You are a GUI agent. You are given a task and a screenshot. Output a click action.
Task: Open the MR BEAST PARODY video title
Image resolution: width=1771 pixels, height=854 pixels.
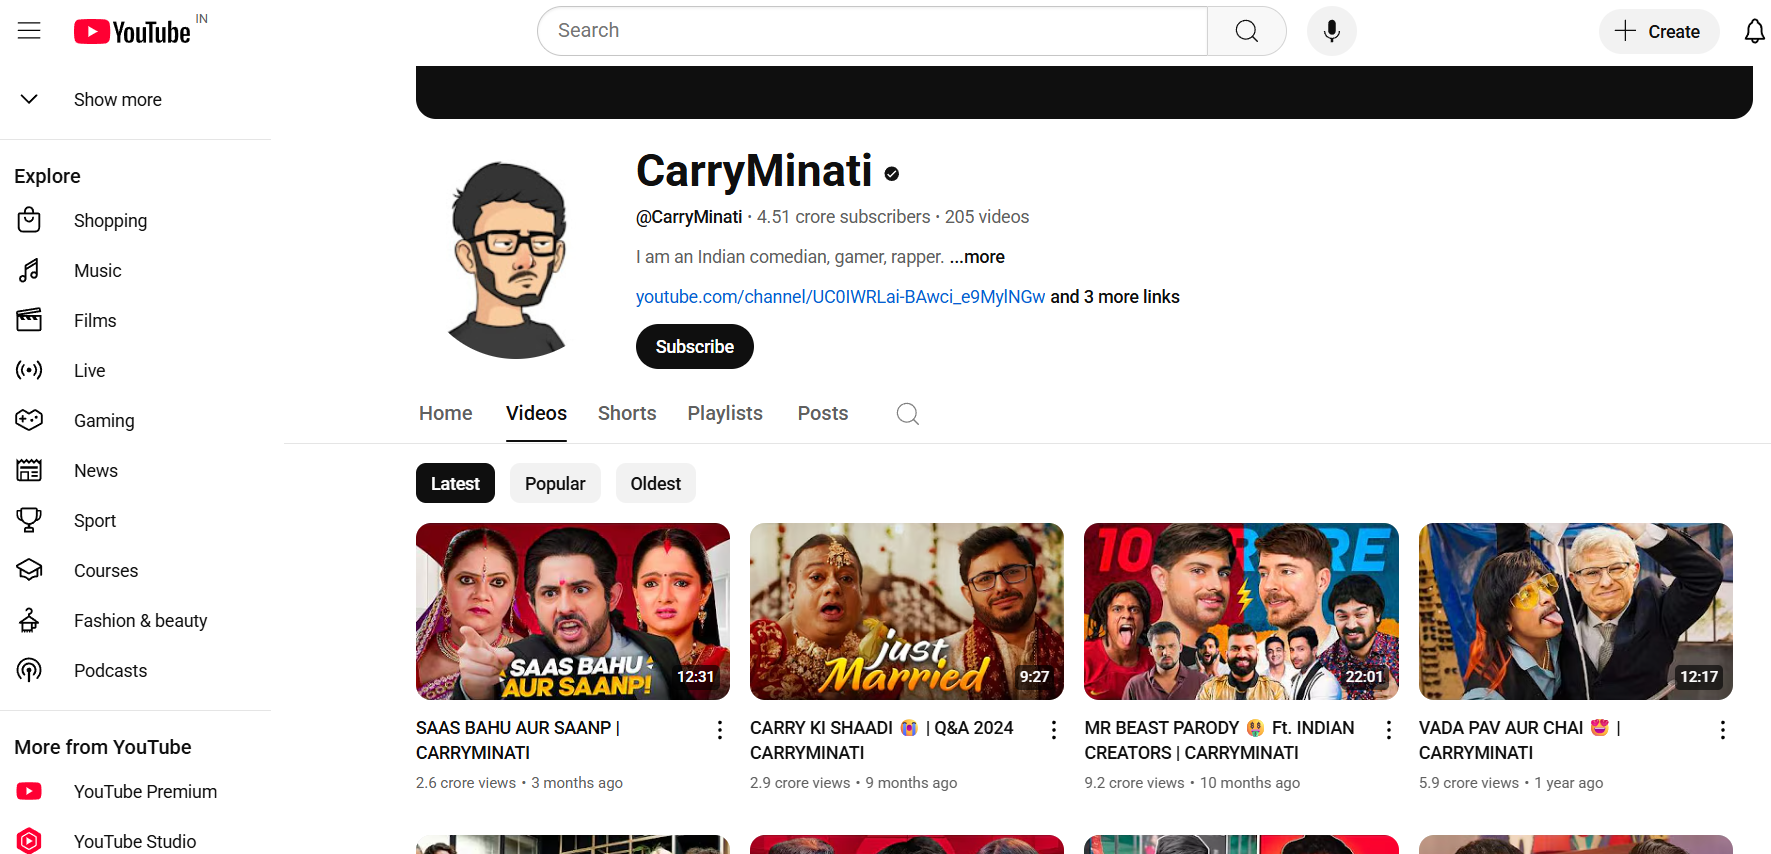(1219, 740)
